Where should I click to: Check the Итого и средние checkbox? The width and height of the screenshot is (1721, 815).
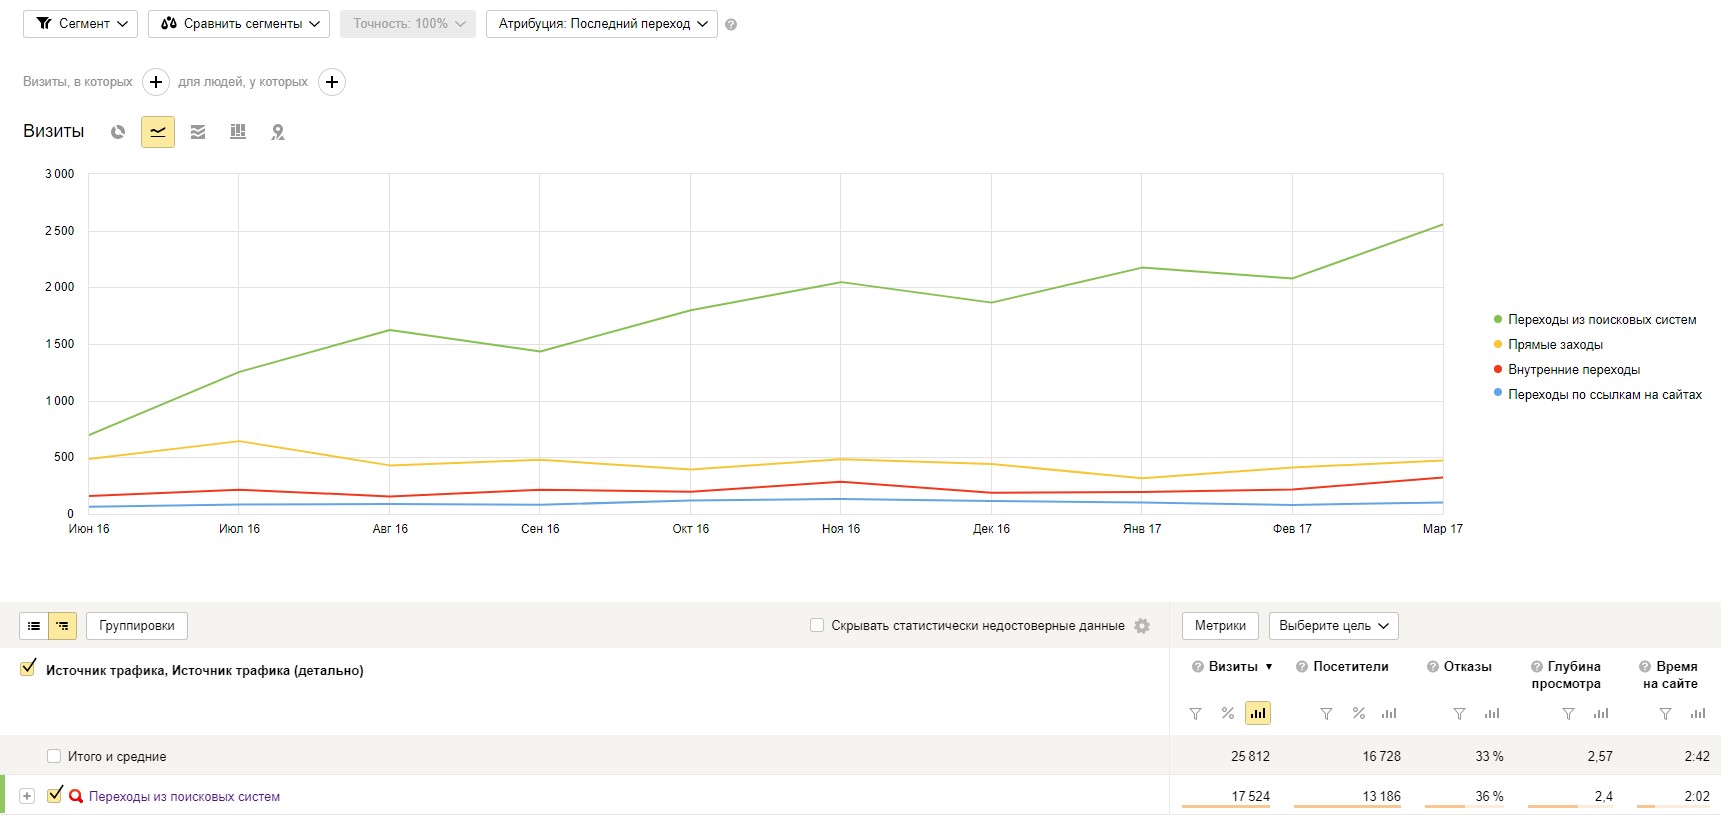click(x=54, y=756)
